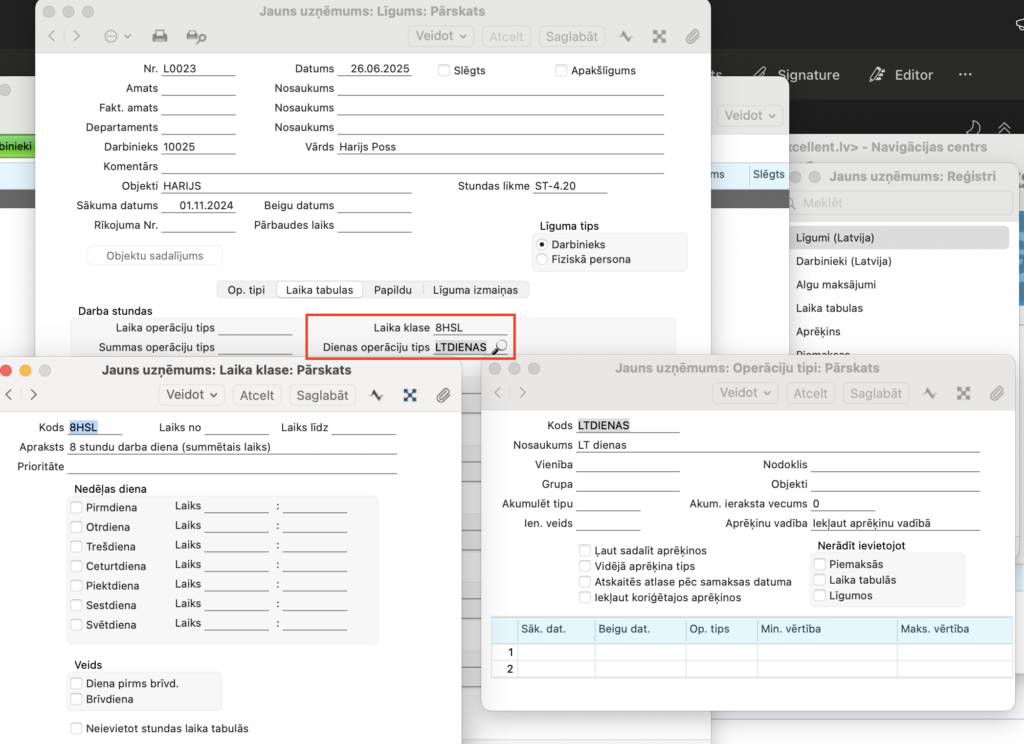This screenshot has width=1024, height=744.
Task: Toggle the Slēgts checkbox
Action: (x=444, y=70)
